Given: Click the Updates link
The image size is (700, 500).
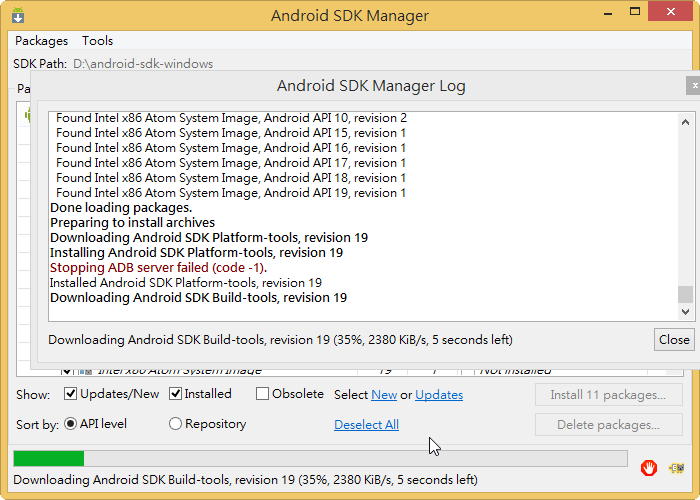Looking at the screenshot, I should click(439, 395).
